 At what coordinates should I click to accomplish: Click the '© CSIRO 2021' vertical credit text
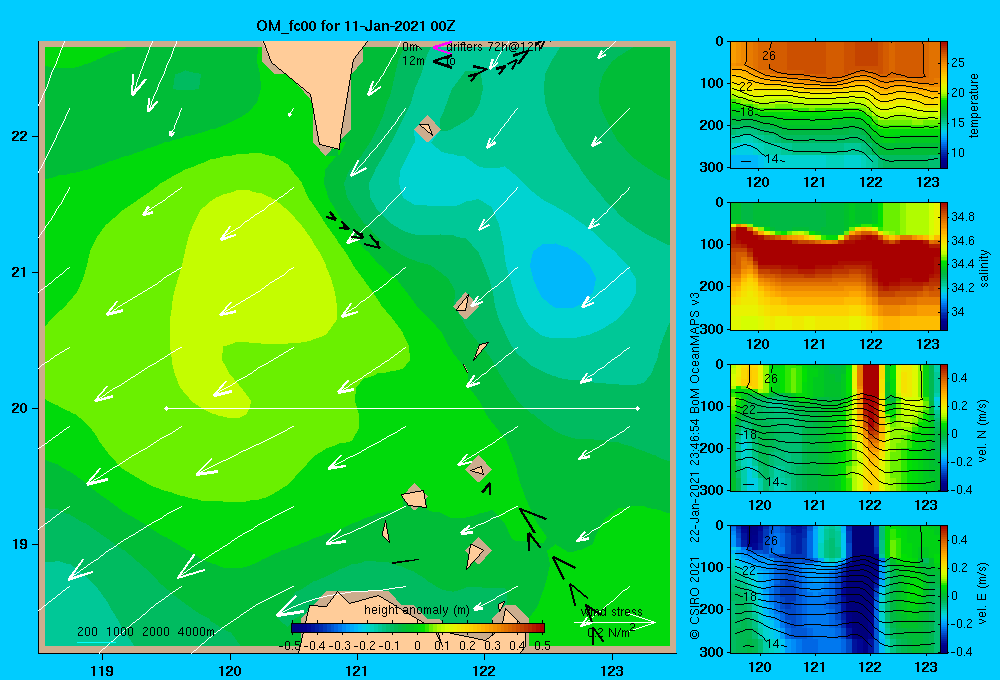click(x=695, y=598)
